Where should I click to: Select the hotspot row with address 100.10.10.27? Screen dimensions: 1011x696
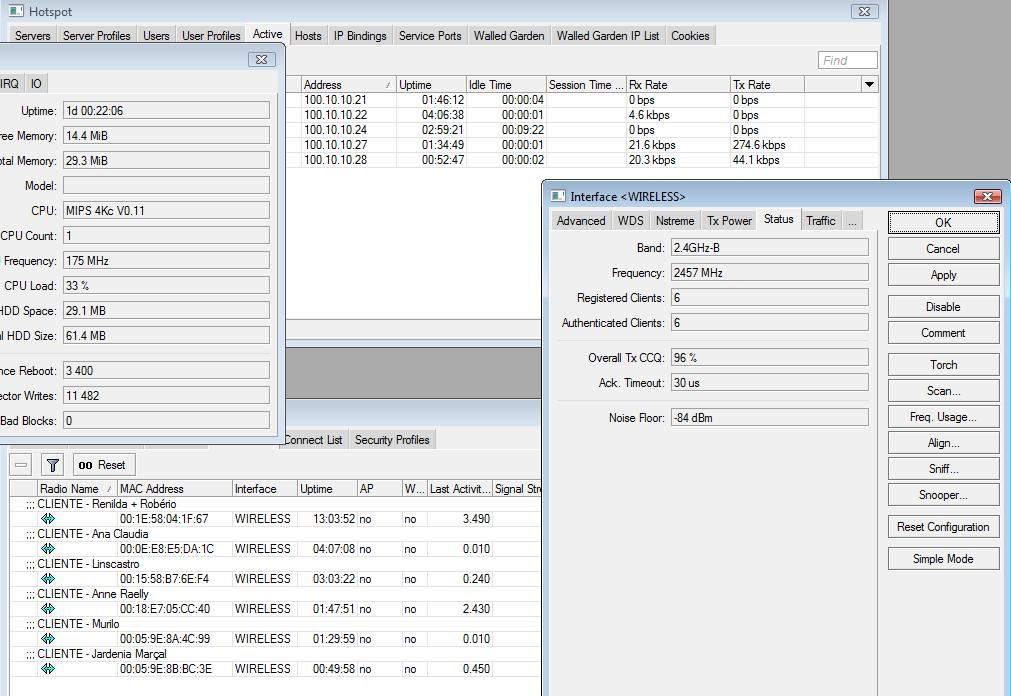point(335,145)
